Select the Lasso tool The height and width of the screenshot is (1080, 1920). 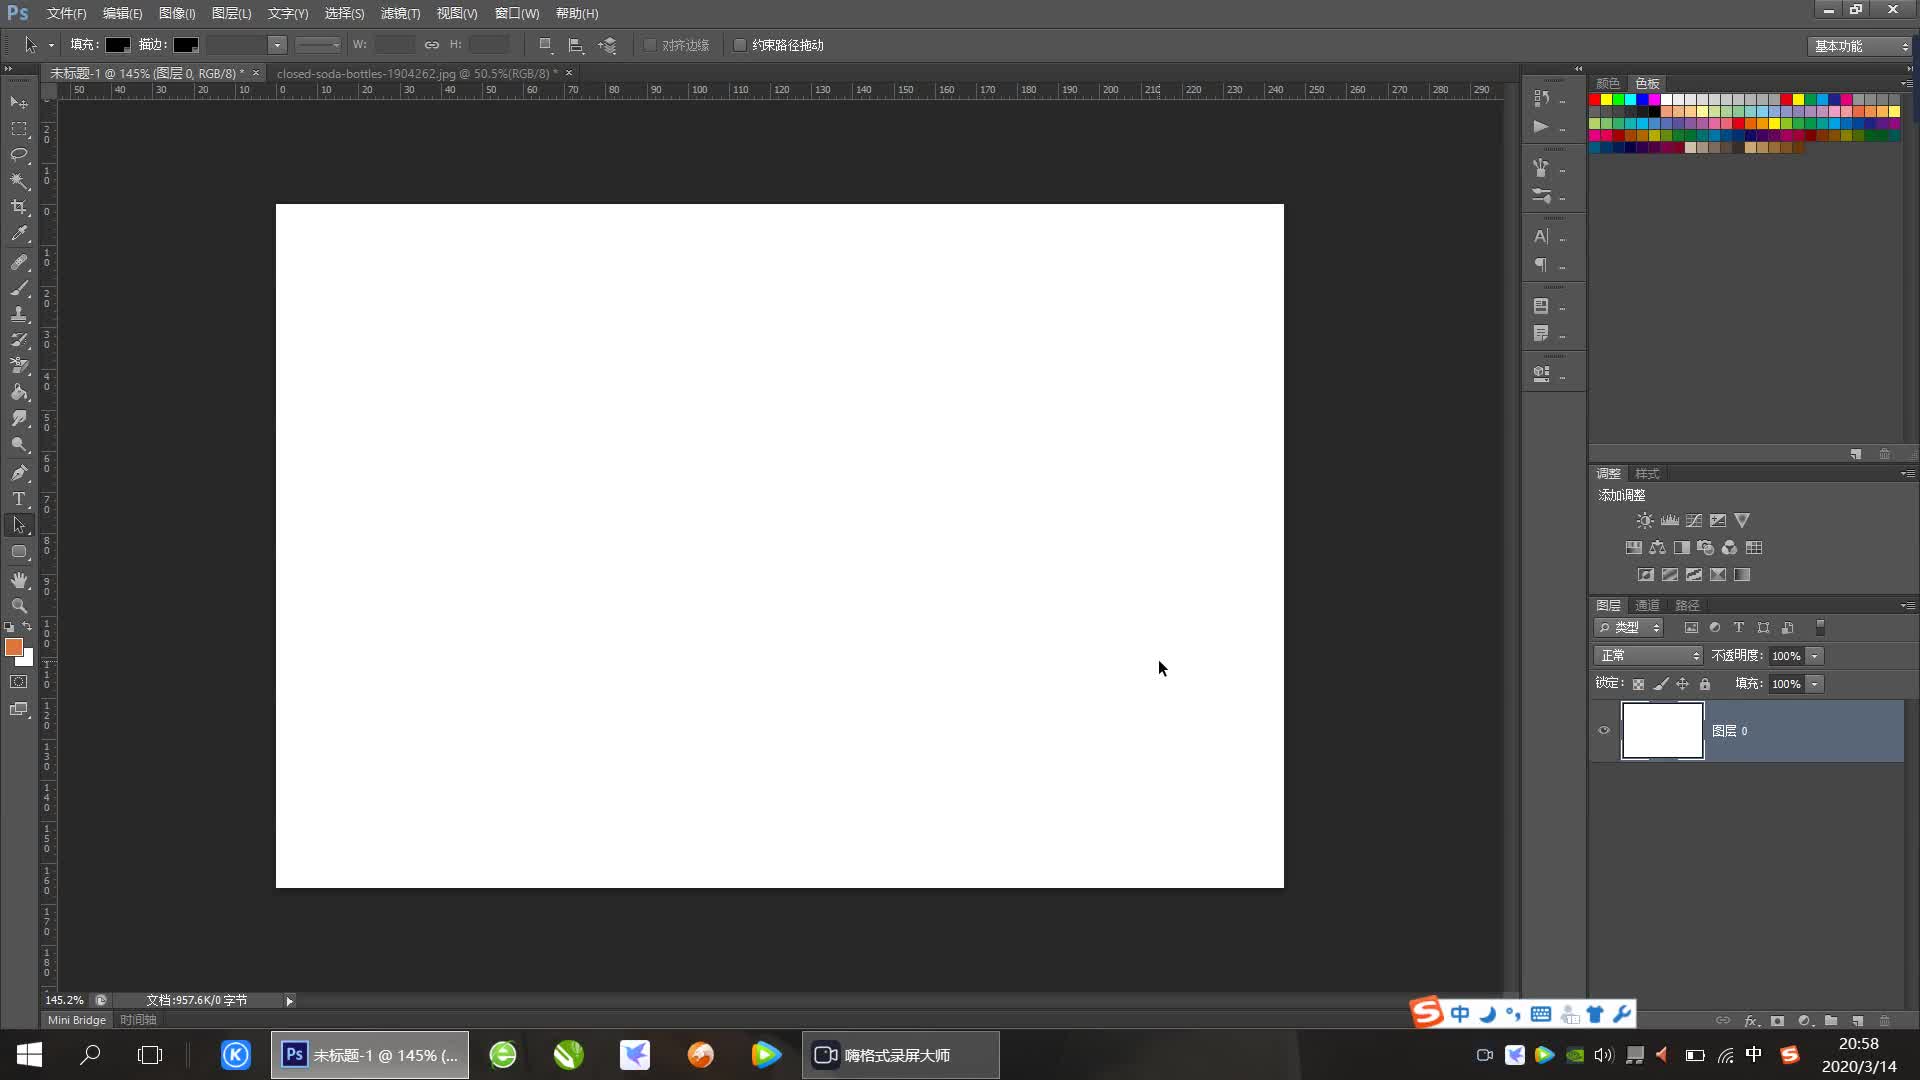point(19,154)
